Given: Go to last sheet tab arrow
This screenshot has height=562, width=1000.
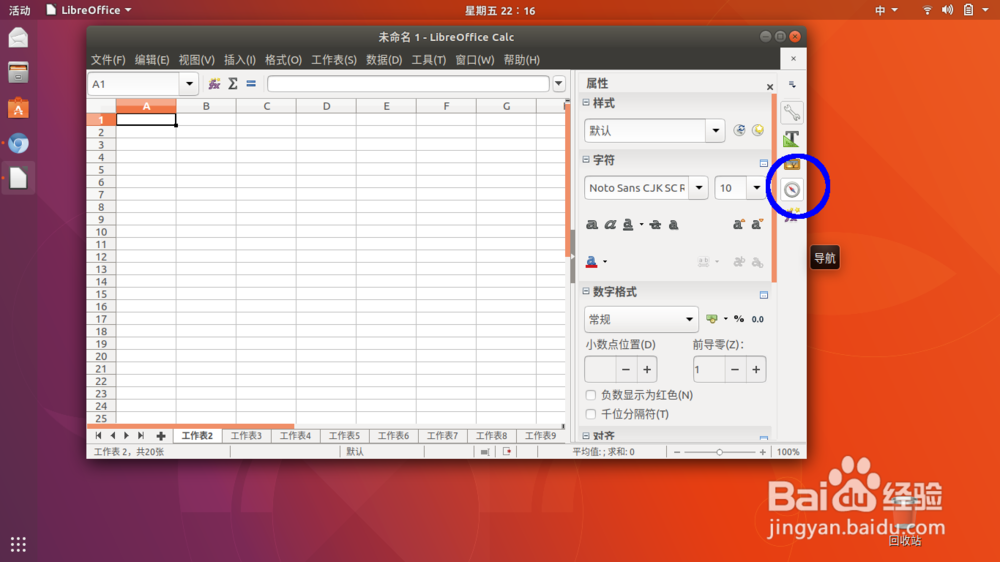Looking at the screenshot, I should (141, 436).
